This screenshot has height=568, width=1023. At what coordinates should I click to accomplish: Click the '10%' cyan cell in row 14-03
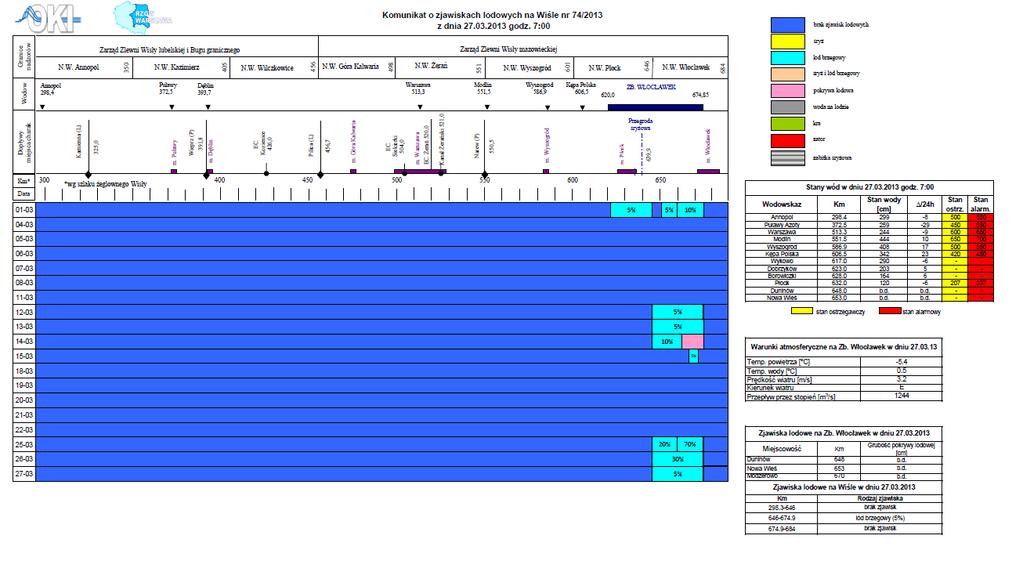(x=667, y=341)
